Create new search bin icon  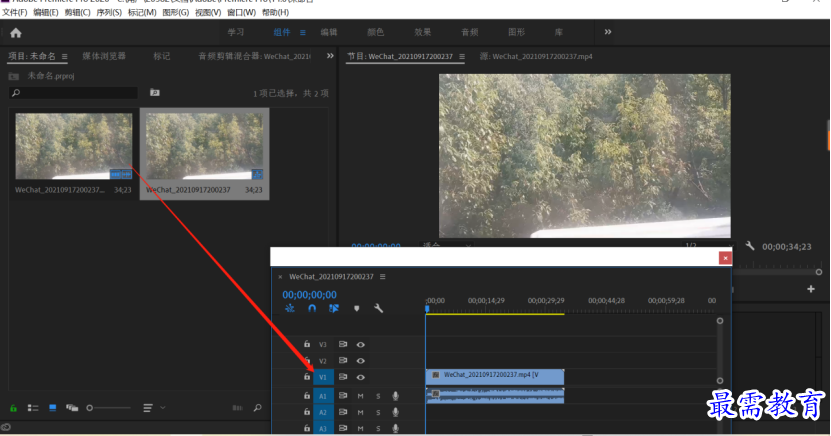(x=154, y=93)
